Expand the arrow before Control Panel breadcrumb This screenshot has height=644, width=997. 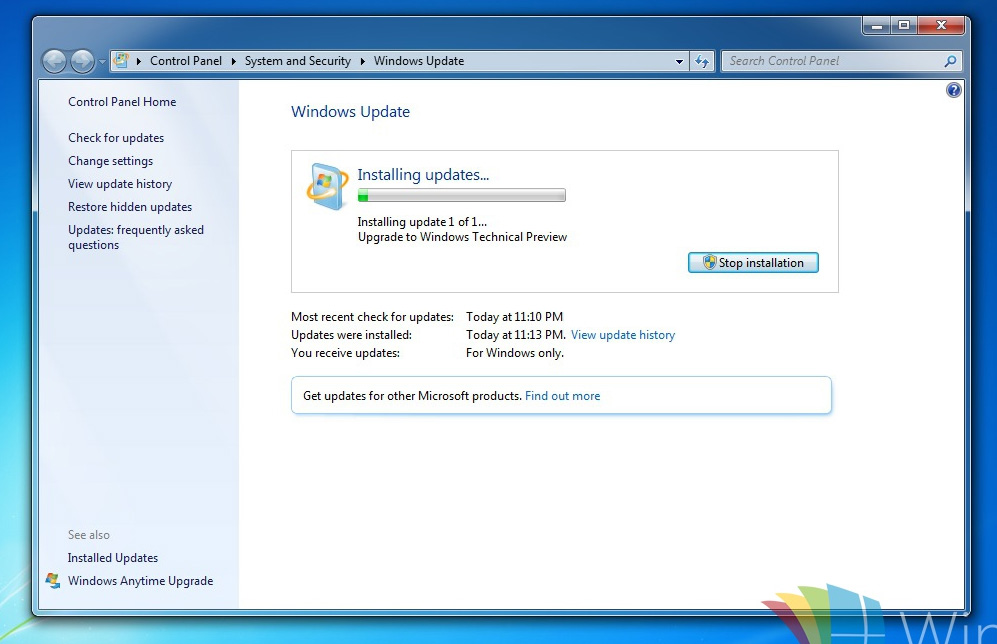click(139, 61)
